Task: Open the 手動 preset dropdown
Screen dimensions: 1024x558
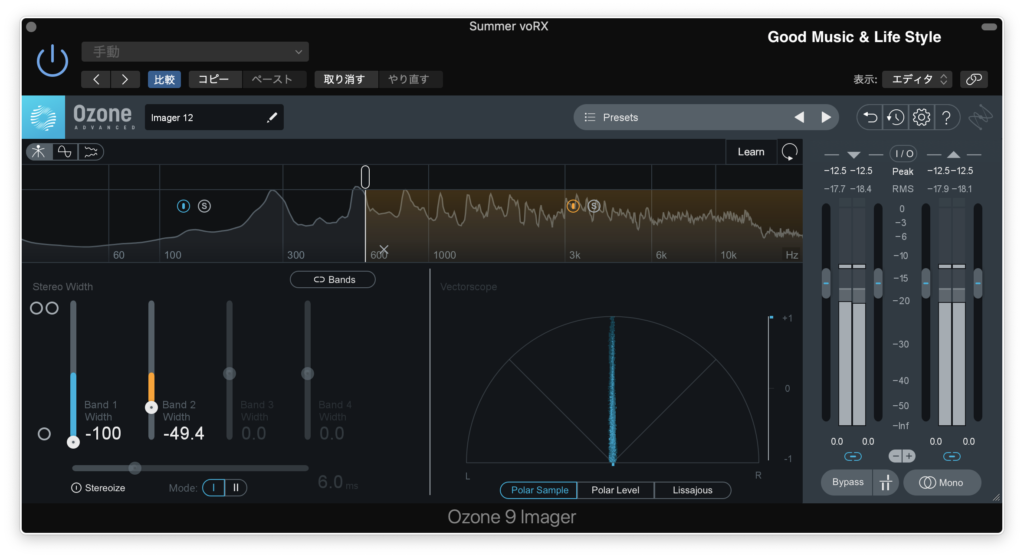Action: pyautogui.click(x=195, y=52)
